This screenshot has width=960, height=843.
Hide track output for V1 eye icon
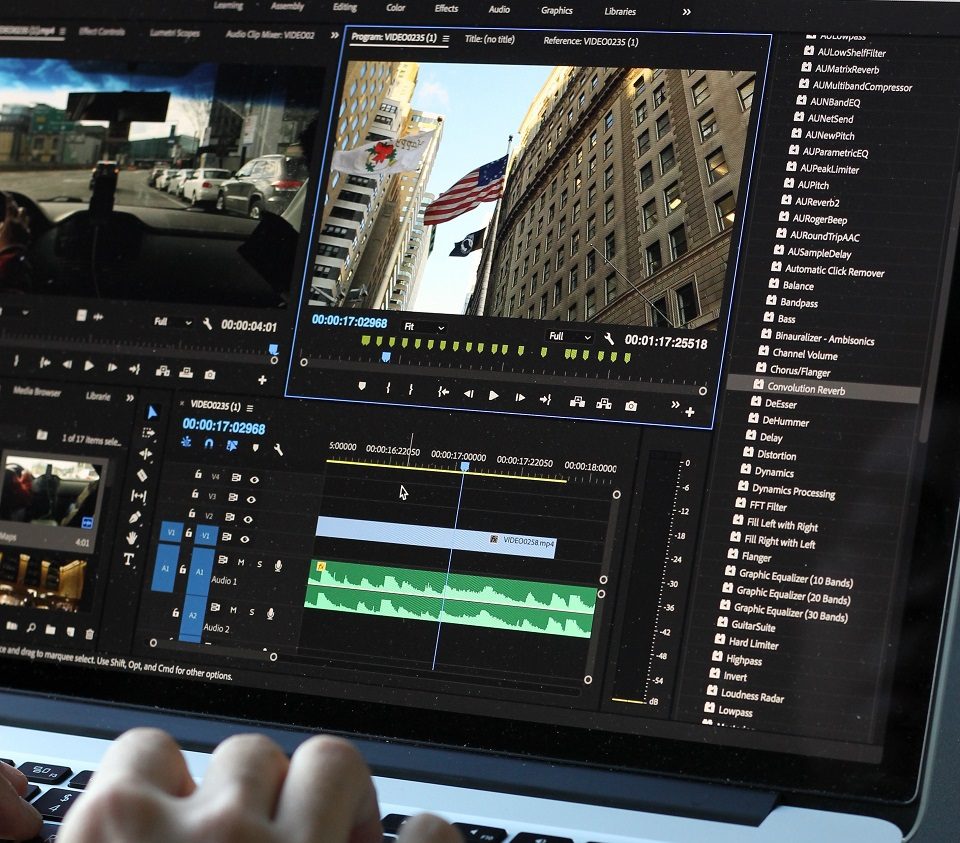(245, 538)
